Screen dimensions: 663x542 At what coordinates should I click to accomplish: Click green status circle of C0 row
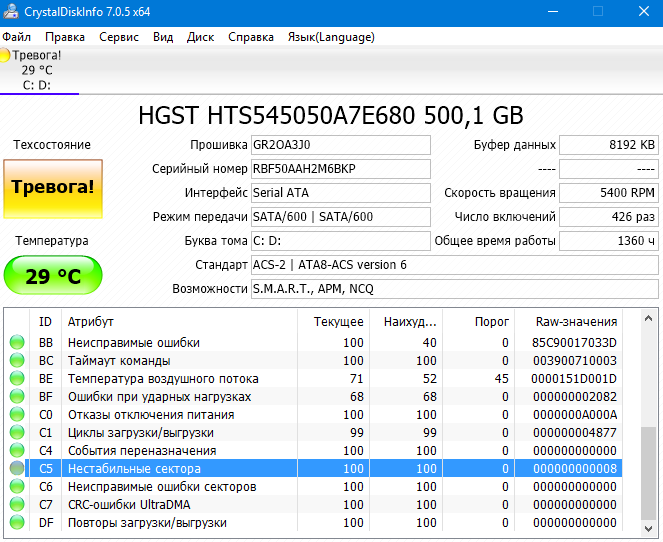tap(17, 414)
